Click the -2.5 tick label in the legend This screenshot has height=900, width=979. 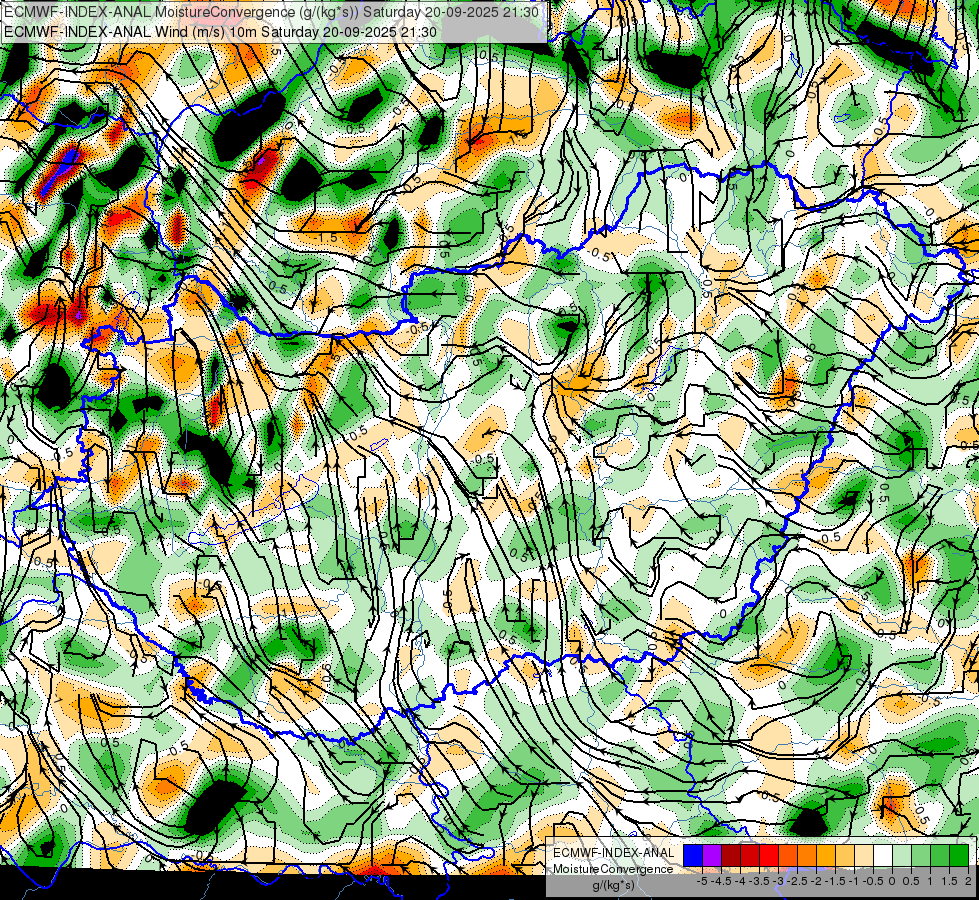tap(796, 881)
